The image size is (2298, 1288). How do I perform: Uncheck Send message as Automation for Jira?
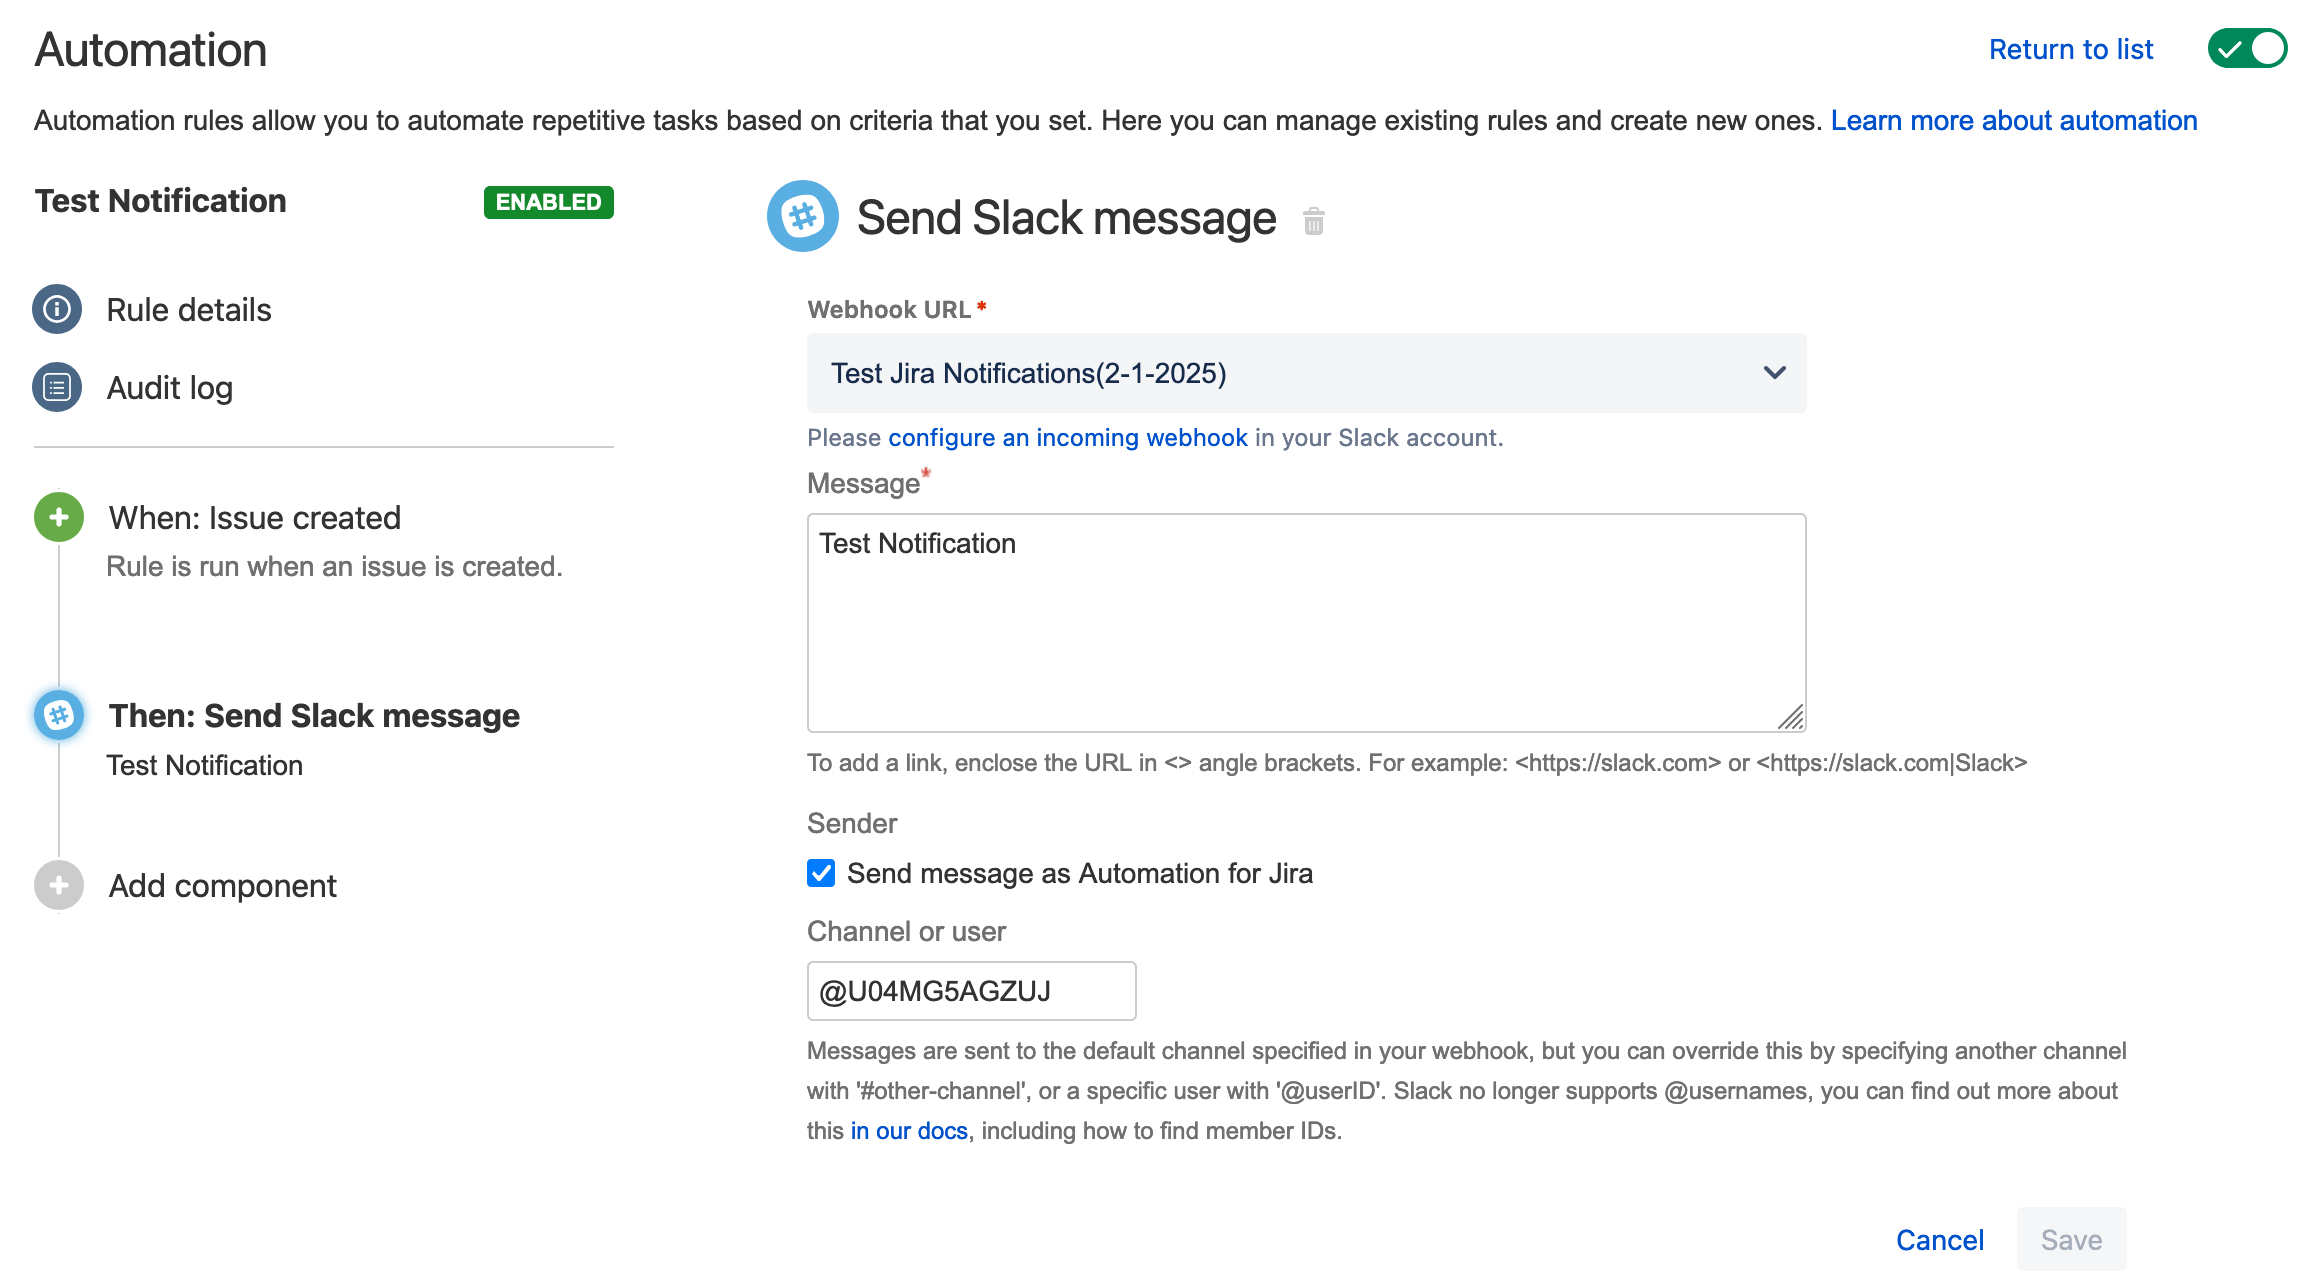pyautogui.click(x=821, y=873)
